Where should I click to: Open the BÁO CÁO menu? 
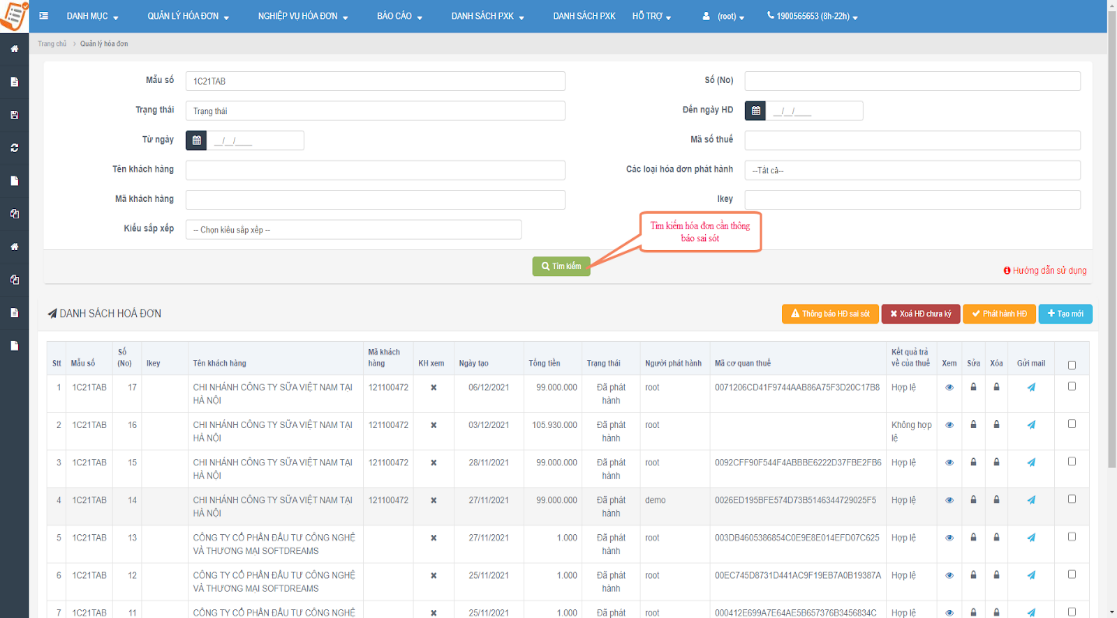click(x=399, y=17)
